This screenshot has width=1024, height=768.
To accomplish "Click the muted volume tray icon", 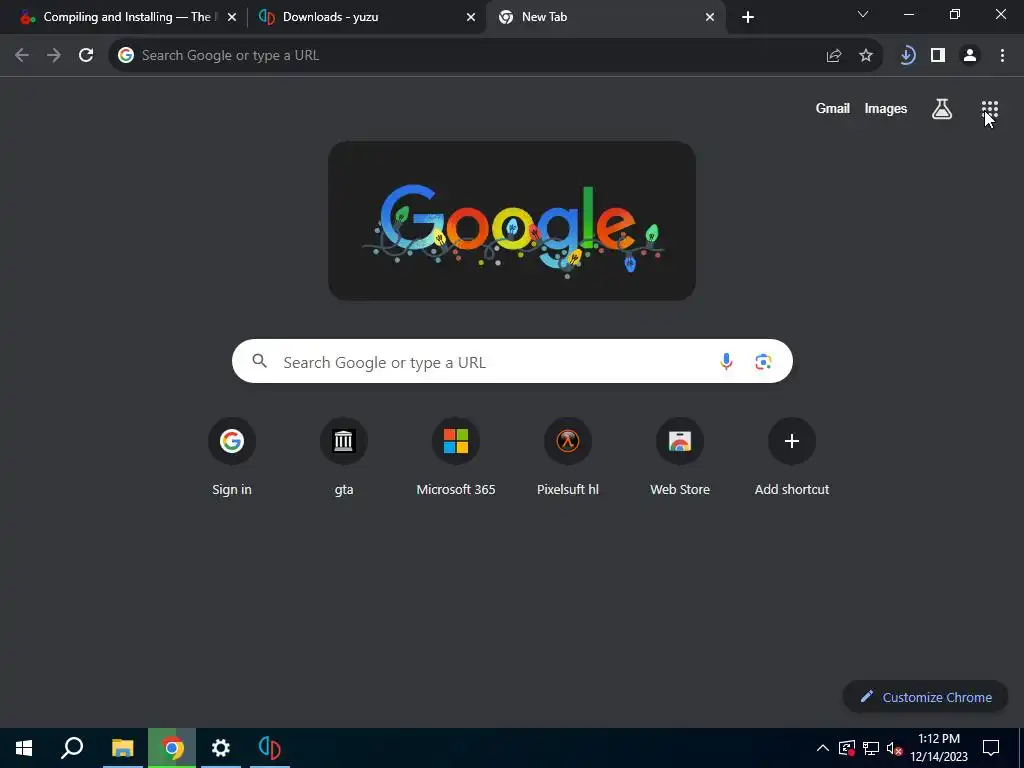I will (894, 748).
